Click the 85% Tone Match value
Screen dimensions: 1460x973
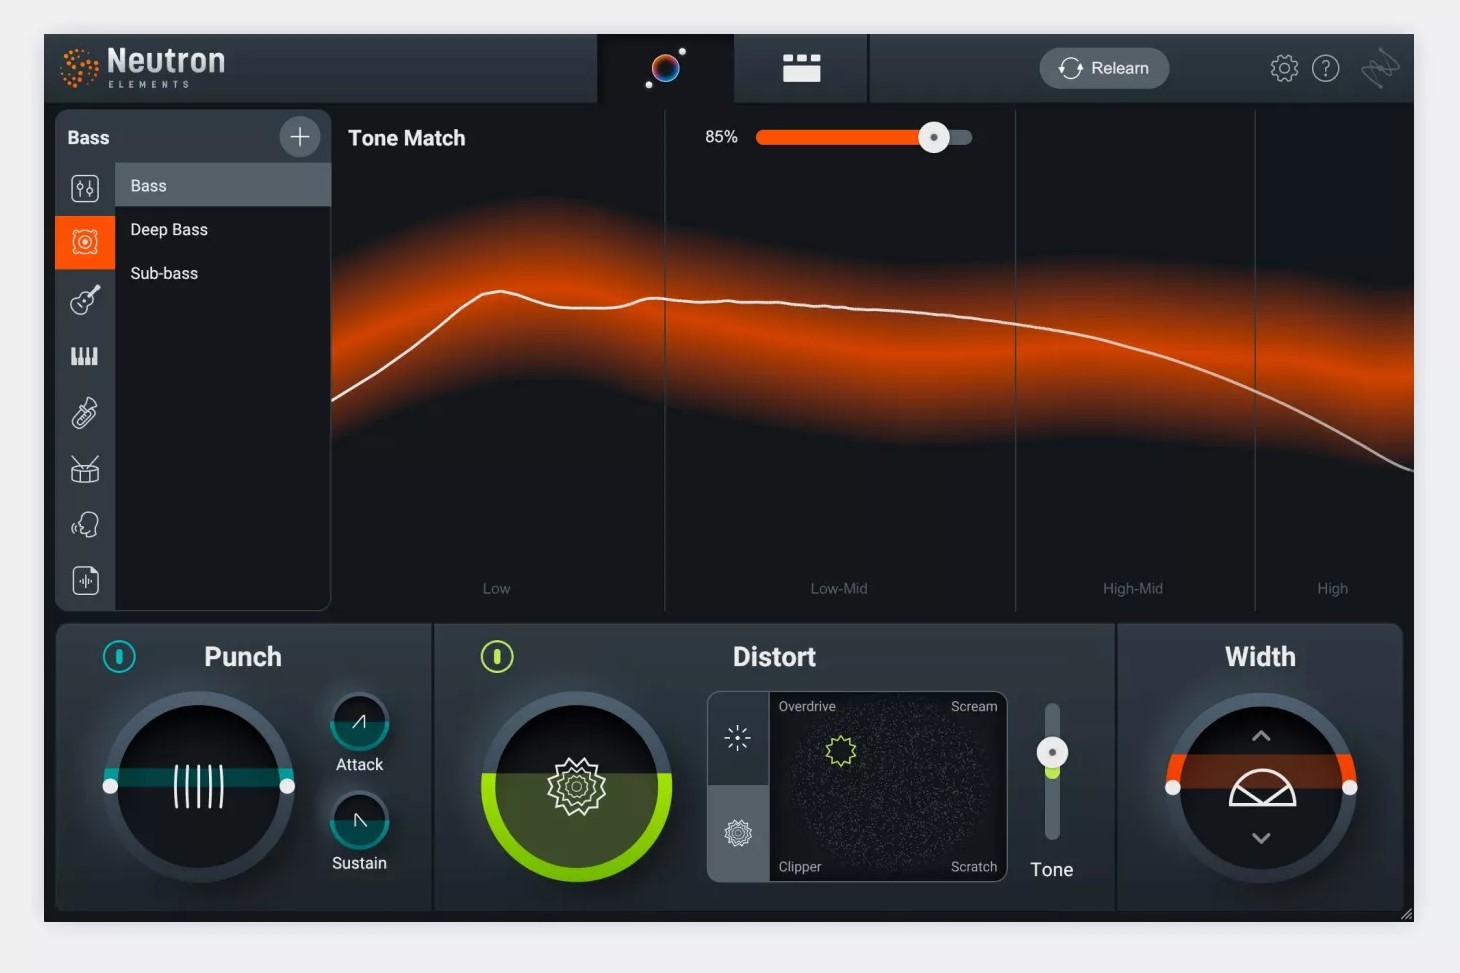point(721,137)
